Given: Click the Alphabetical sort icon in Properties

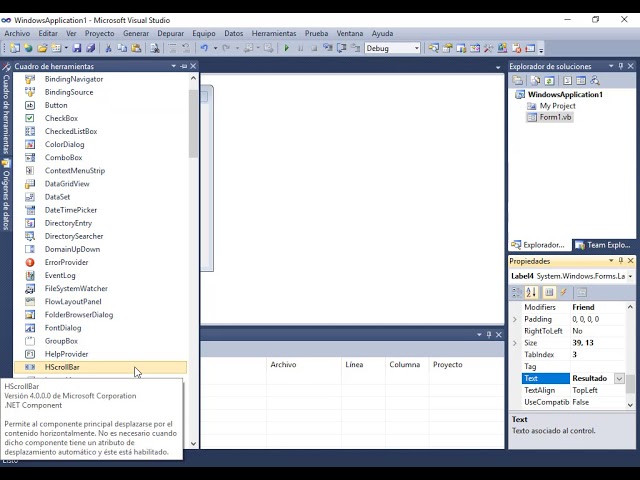Looking at the screenshot, I should (531, 292).
